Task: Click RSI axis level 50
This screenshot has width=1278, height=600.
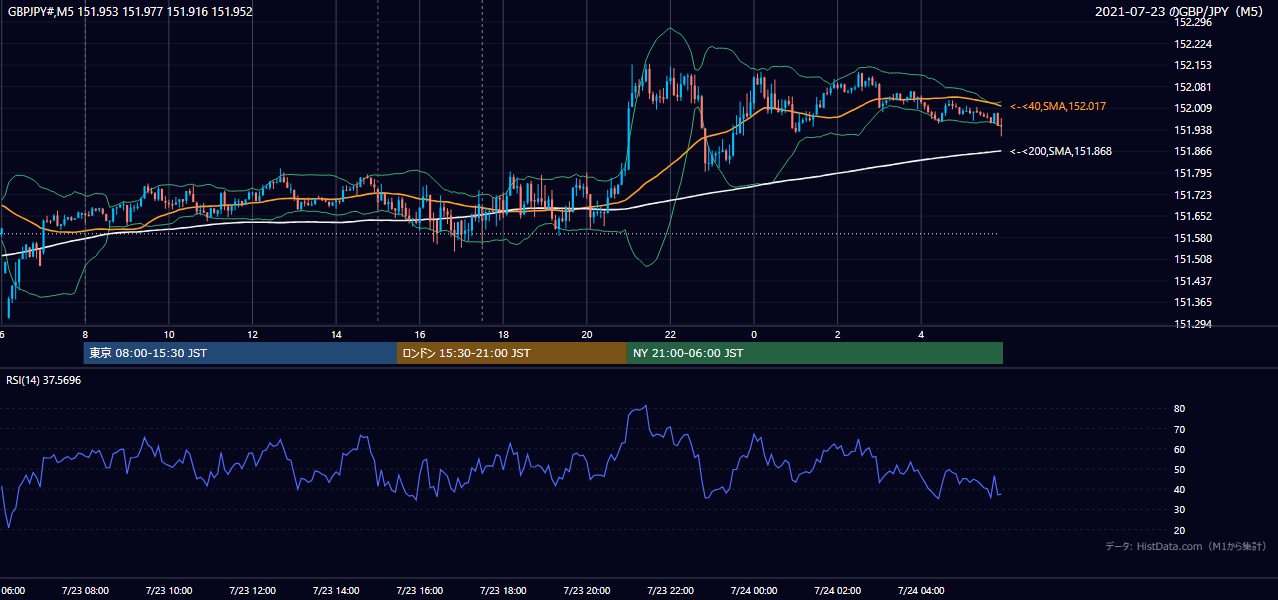Action: [1180, 469]
